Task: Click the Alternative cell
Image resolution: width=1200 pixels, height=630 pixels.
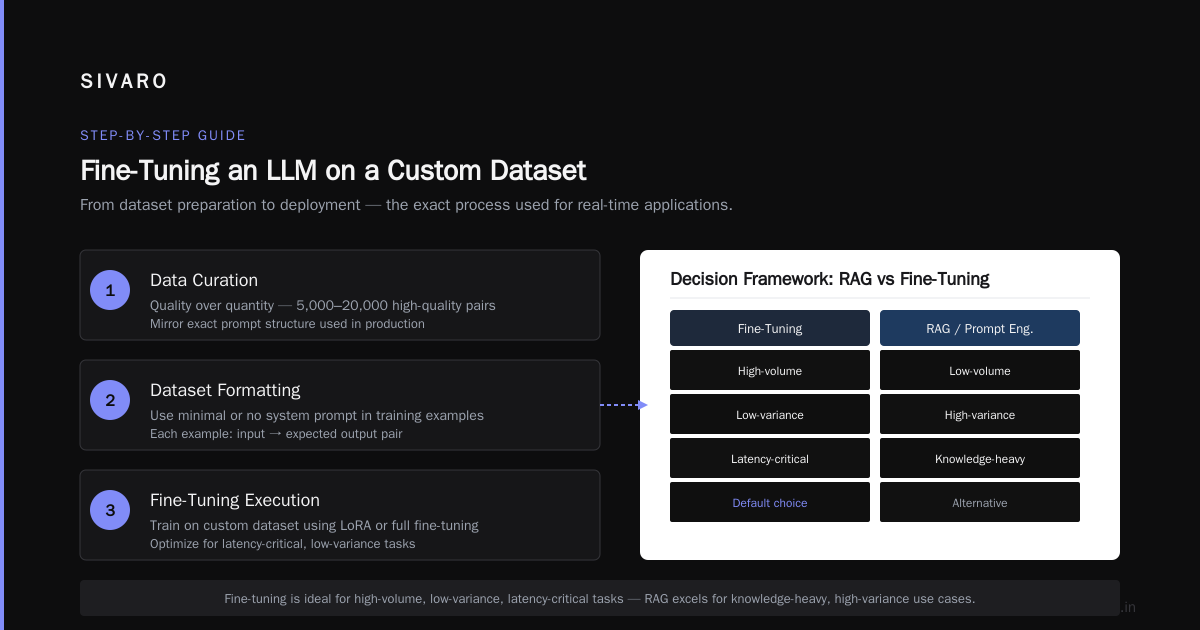Action: (980, 502)
